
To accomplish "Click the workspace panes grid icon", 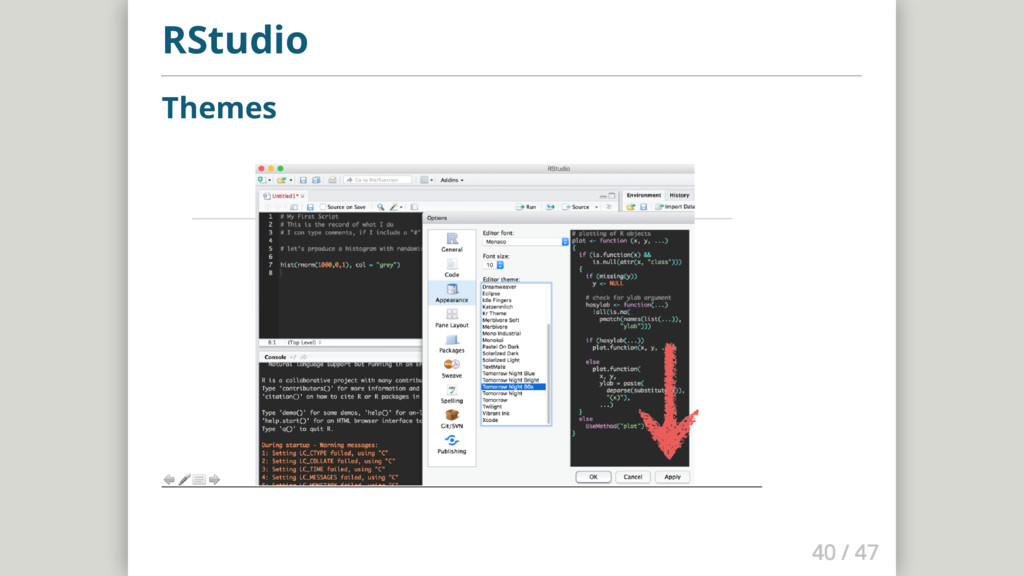I will tap(424, 180).
